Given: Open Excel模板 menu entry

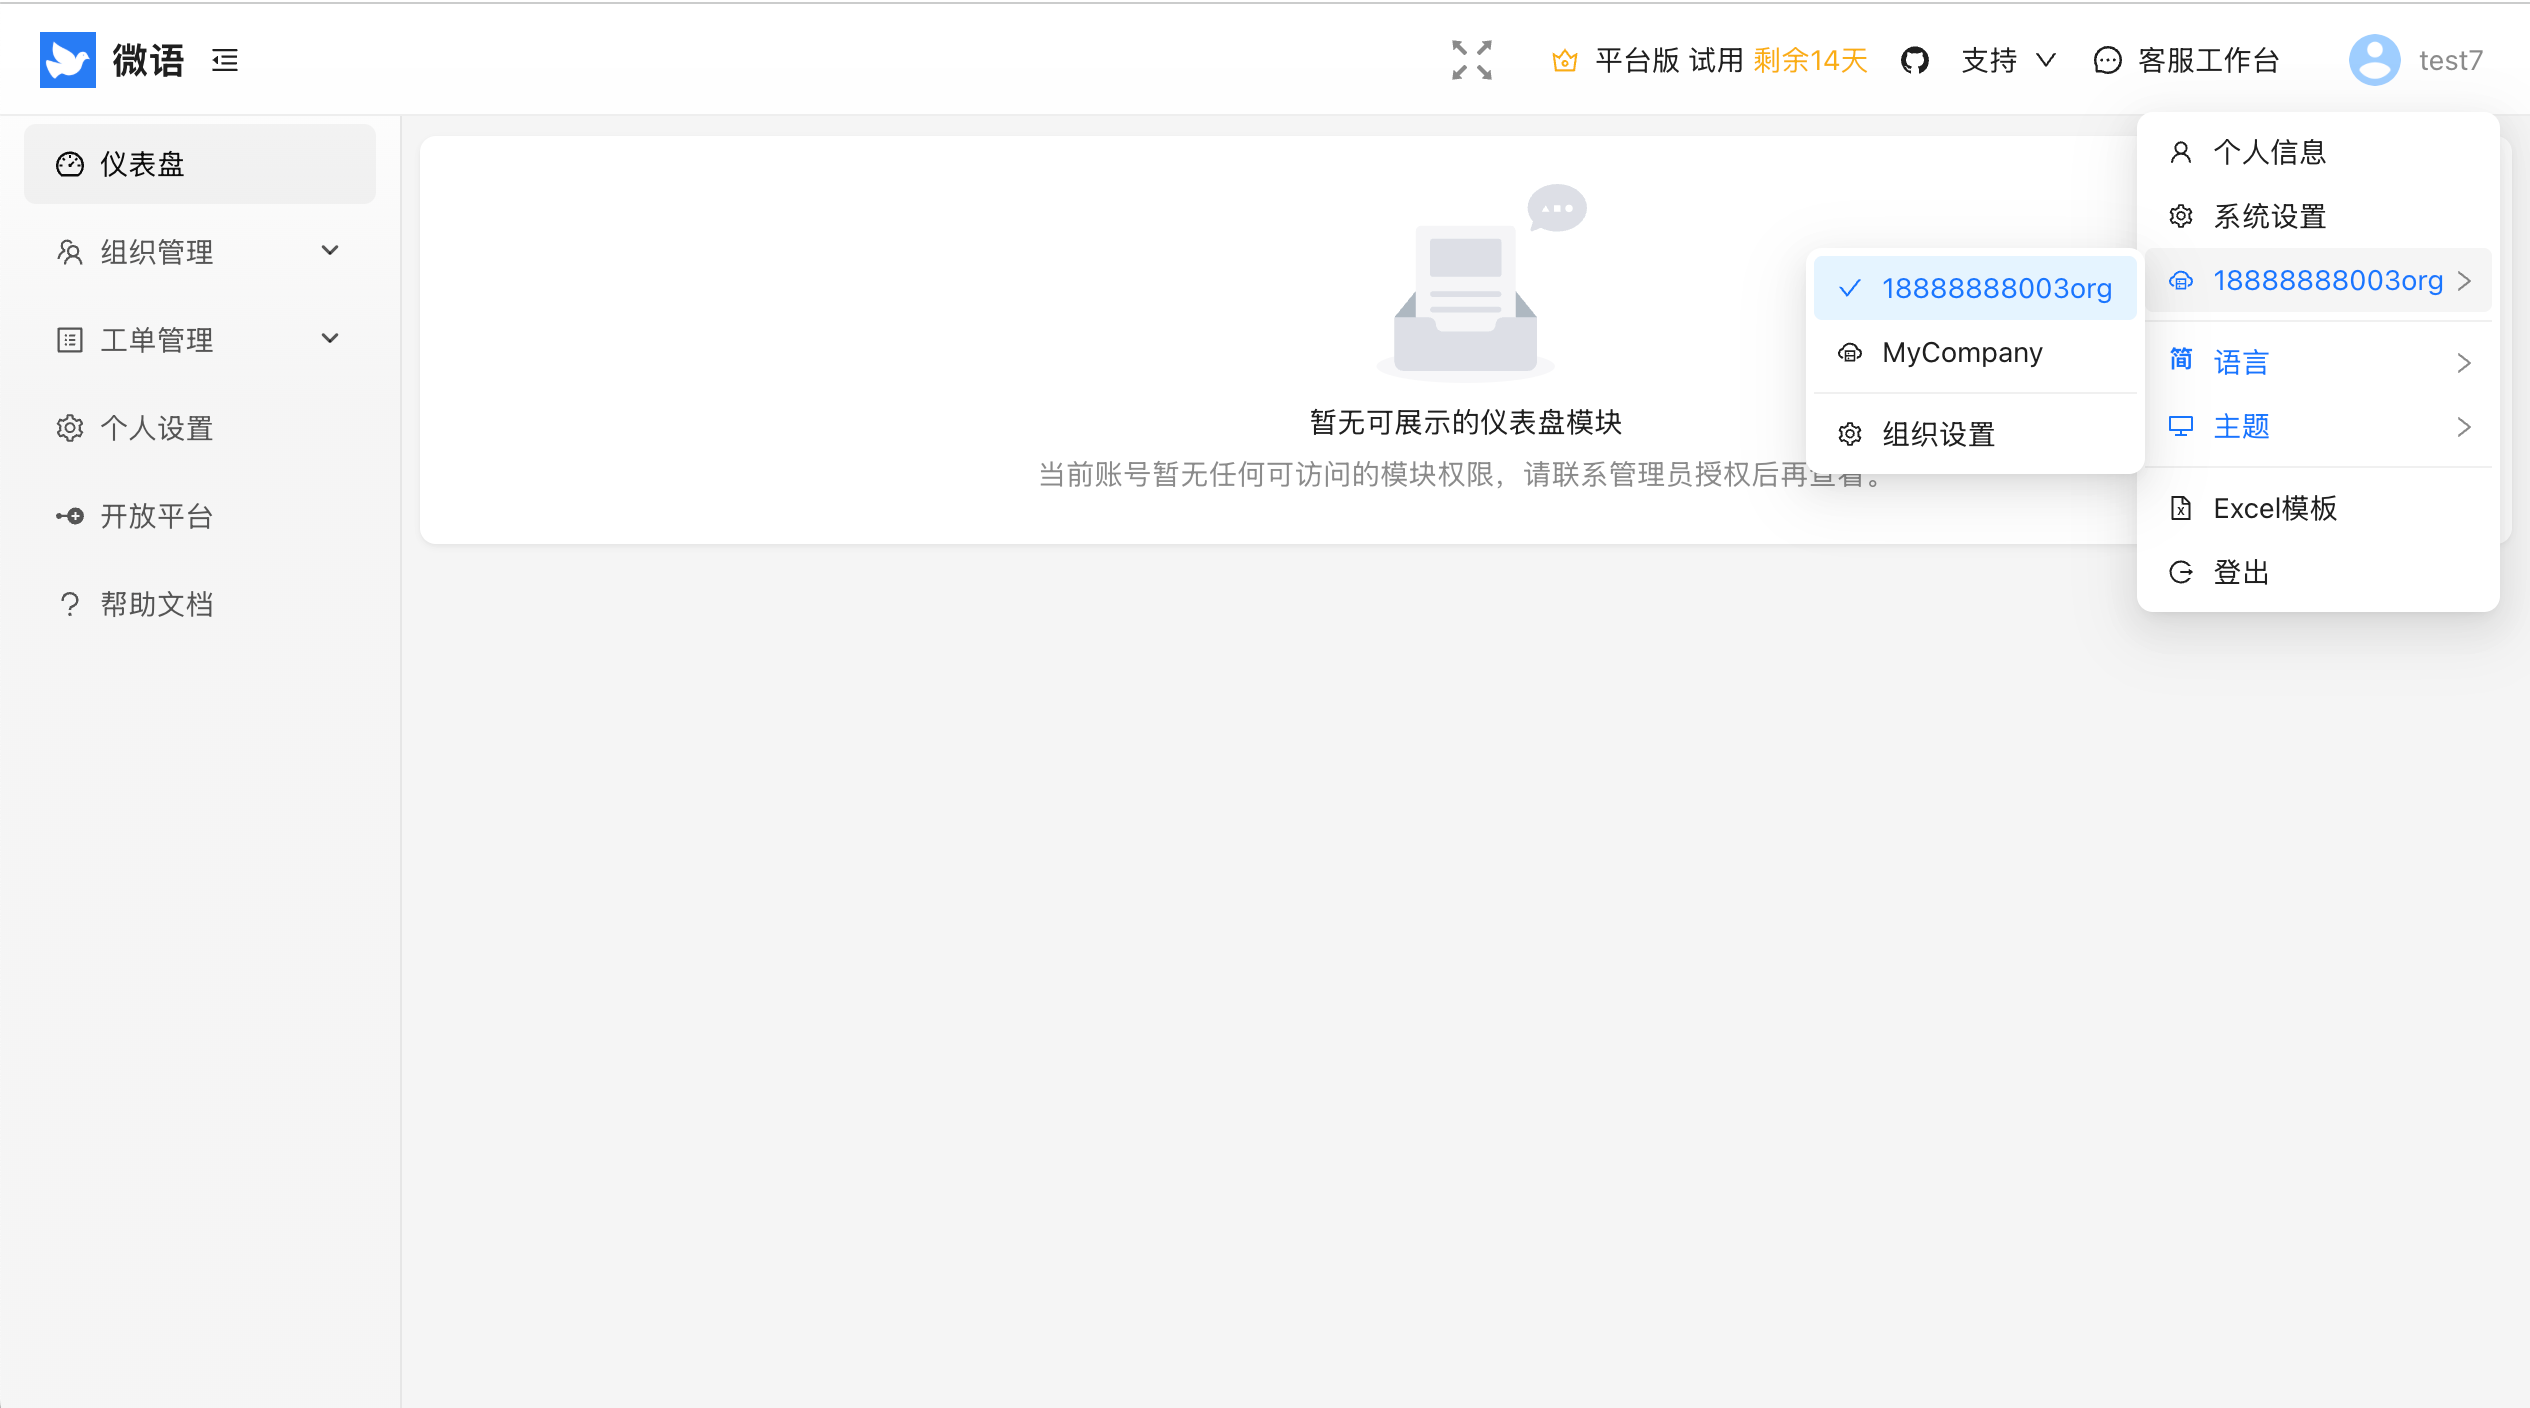Looking at the screenshot, I should (x=2318, y=508).
